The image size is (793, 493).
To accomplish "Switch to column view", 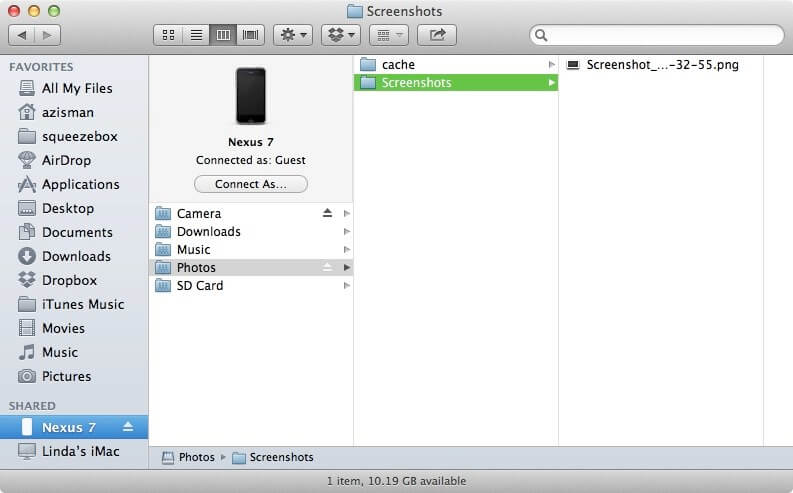I will coord(223,35).
